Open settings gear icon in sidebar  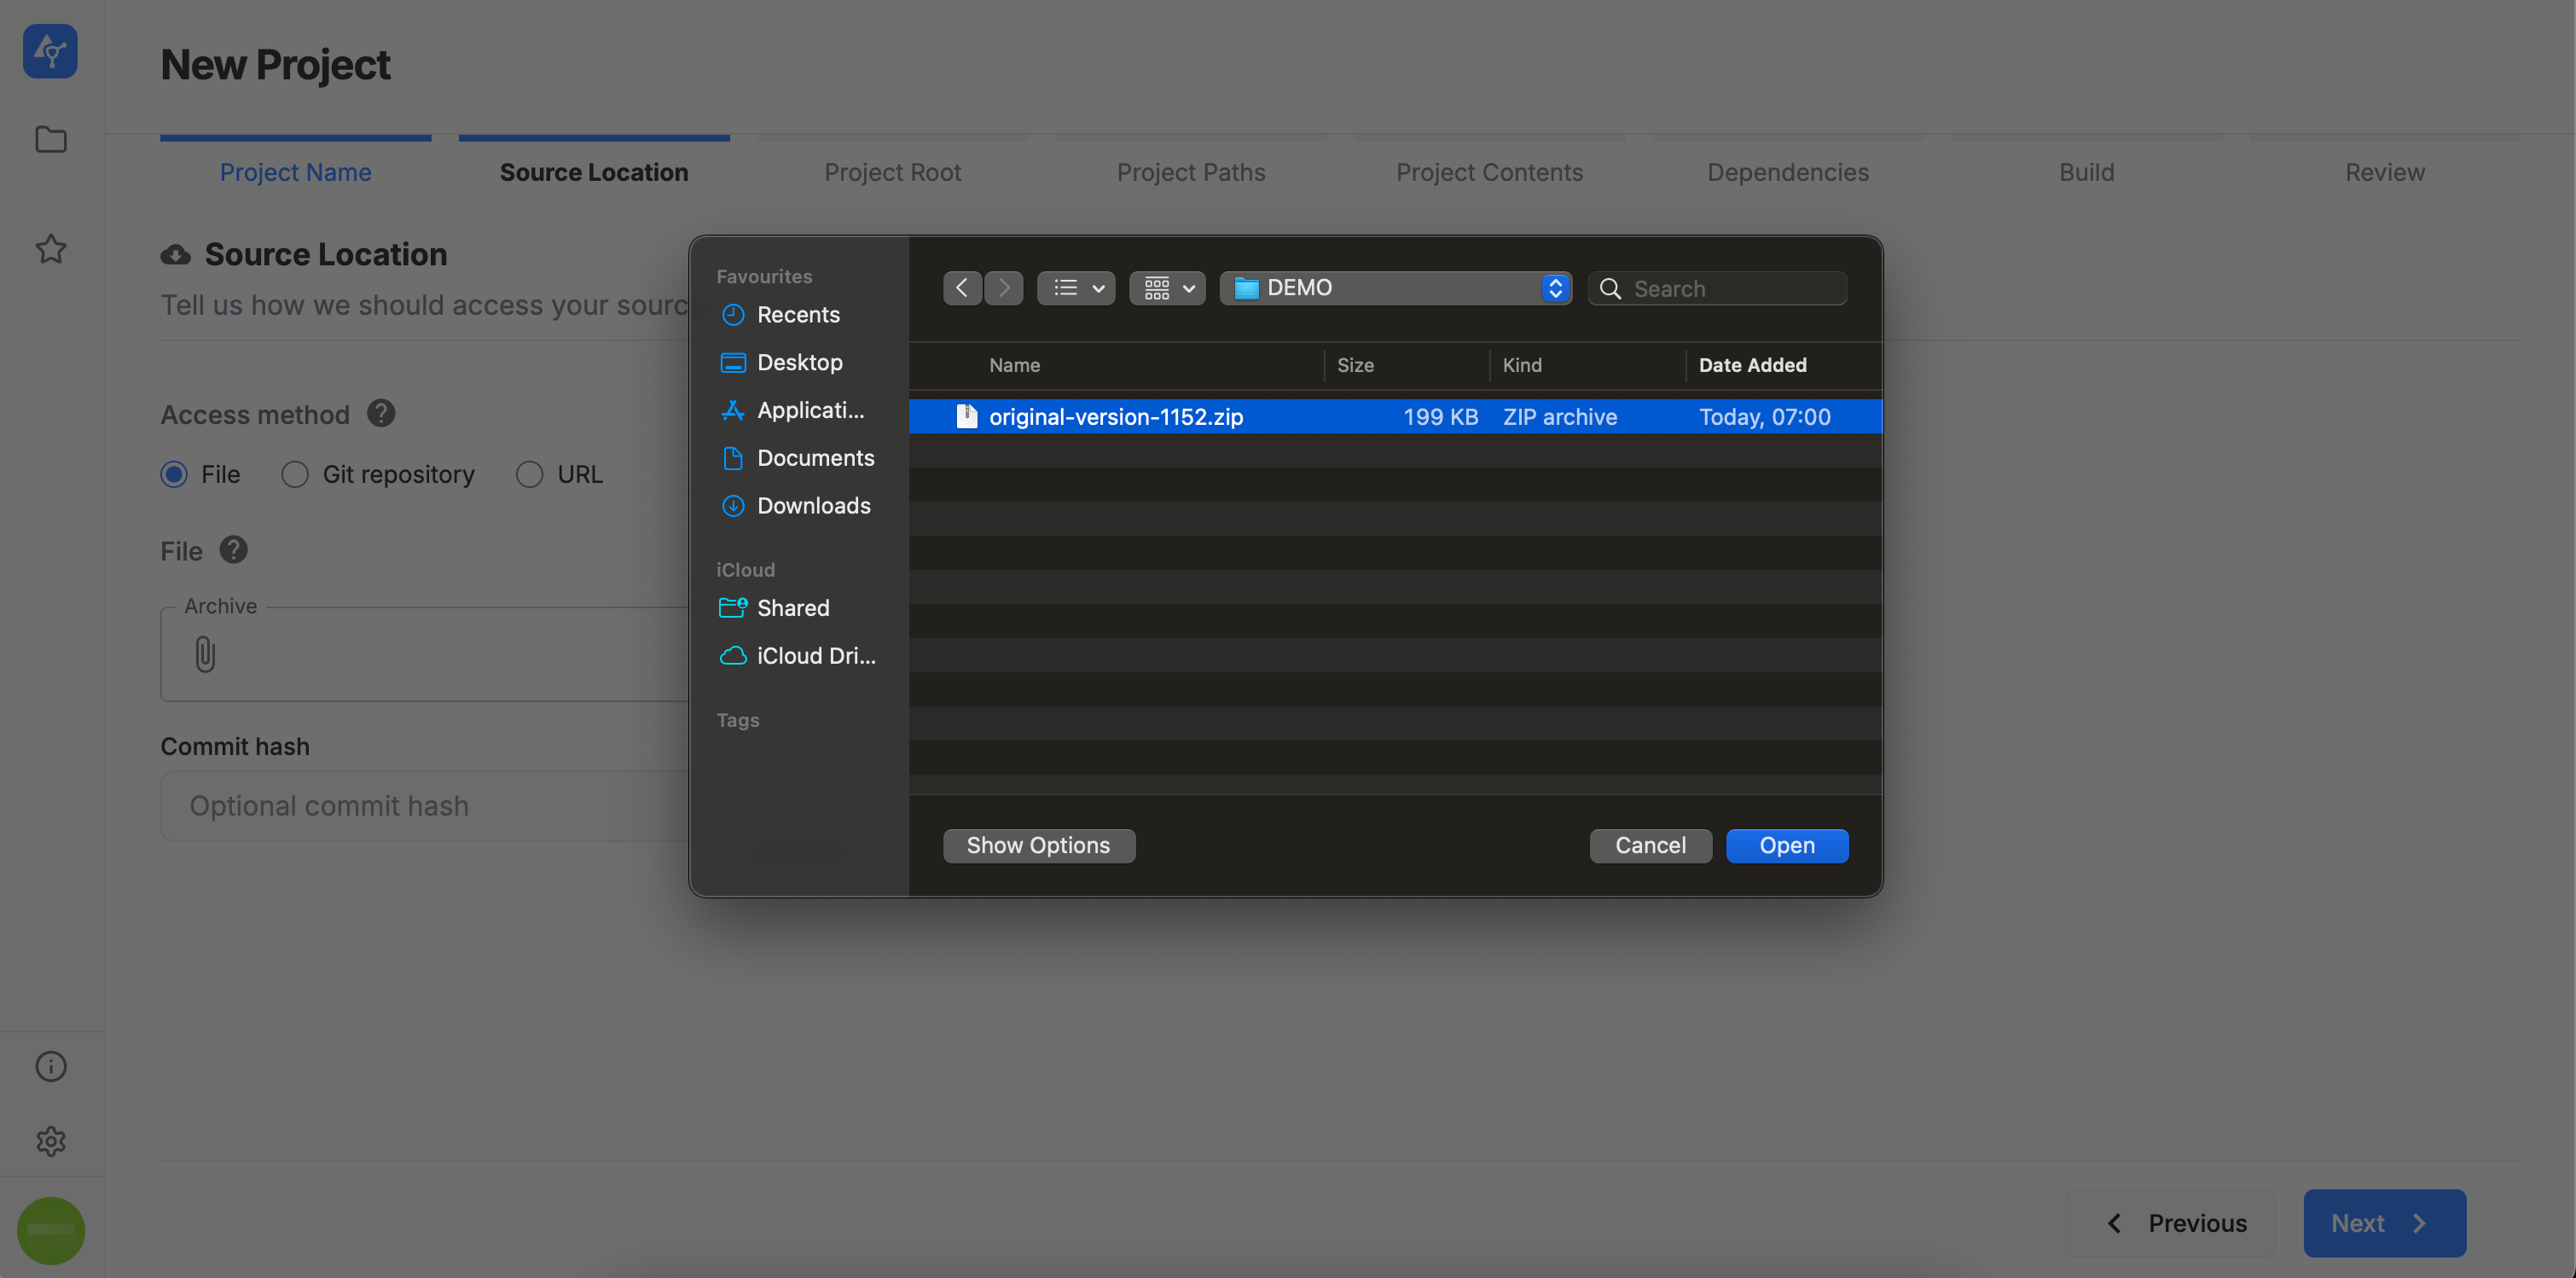(50, 1141)
